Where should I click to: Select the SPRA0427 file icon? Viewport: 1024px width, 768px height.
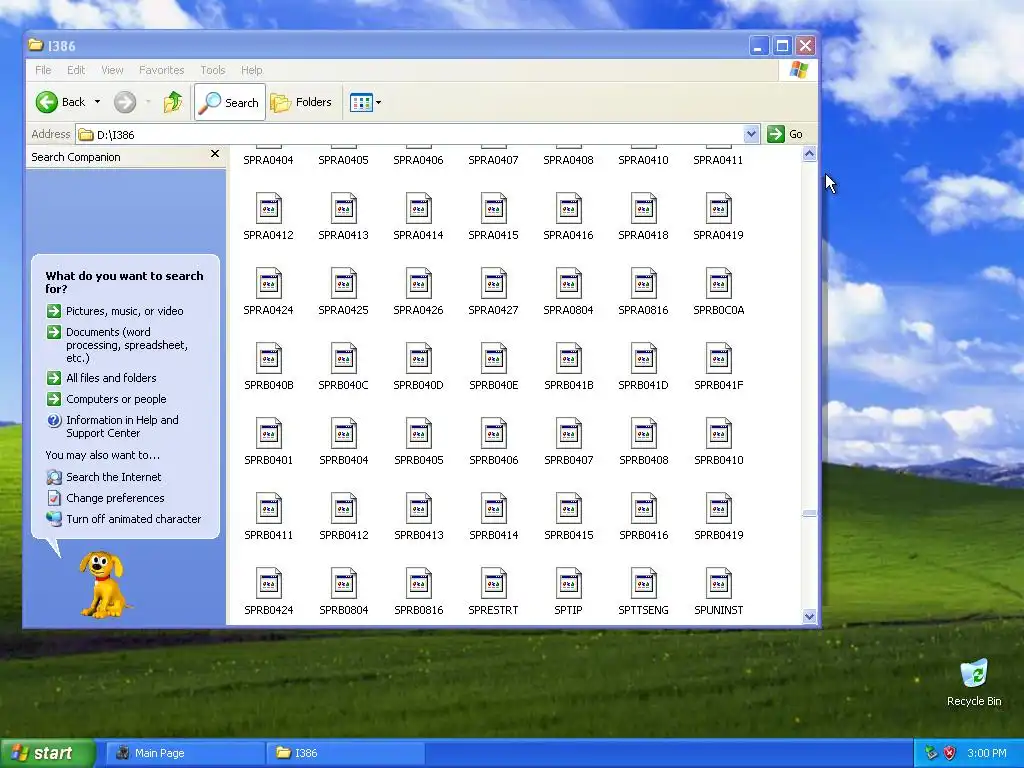pyautogui.click(x=494, y=283)
